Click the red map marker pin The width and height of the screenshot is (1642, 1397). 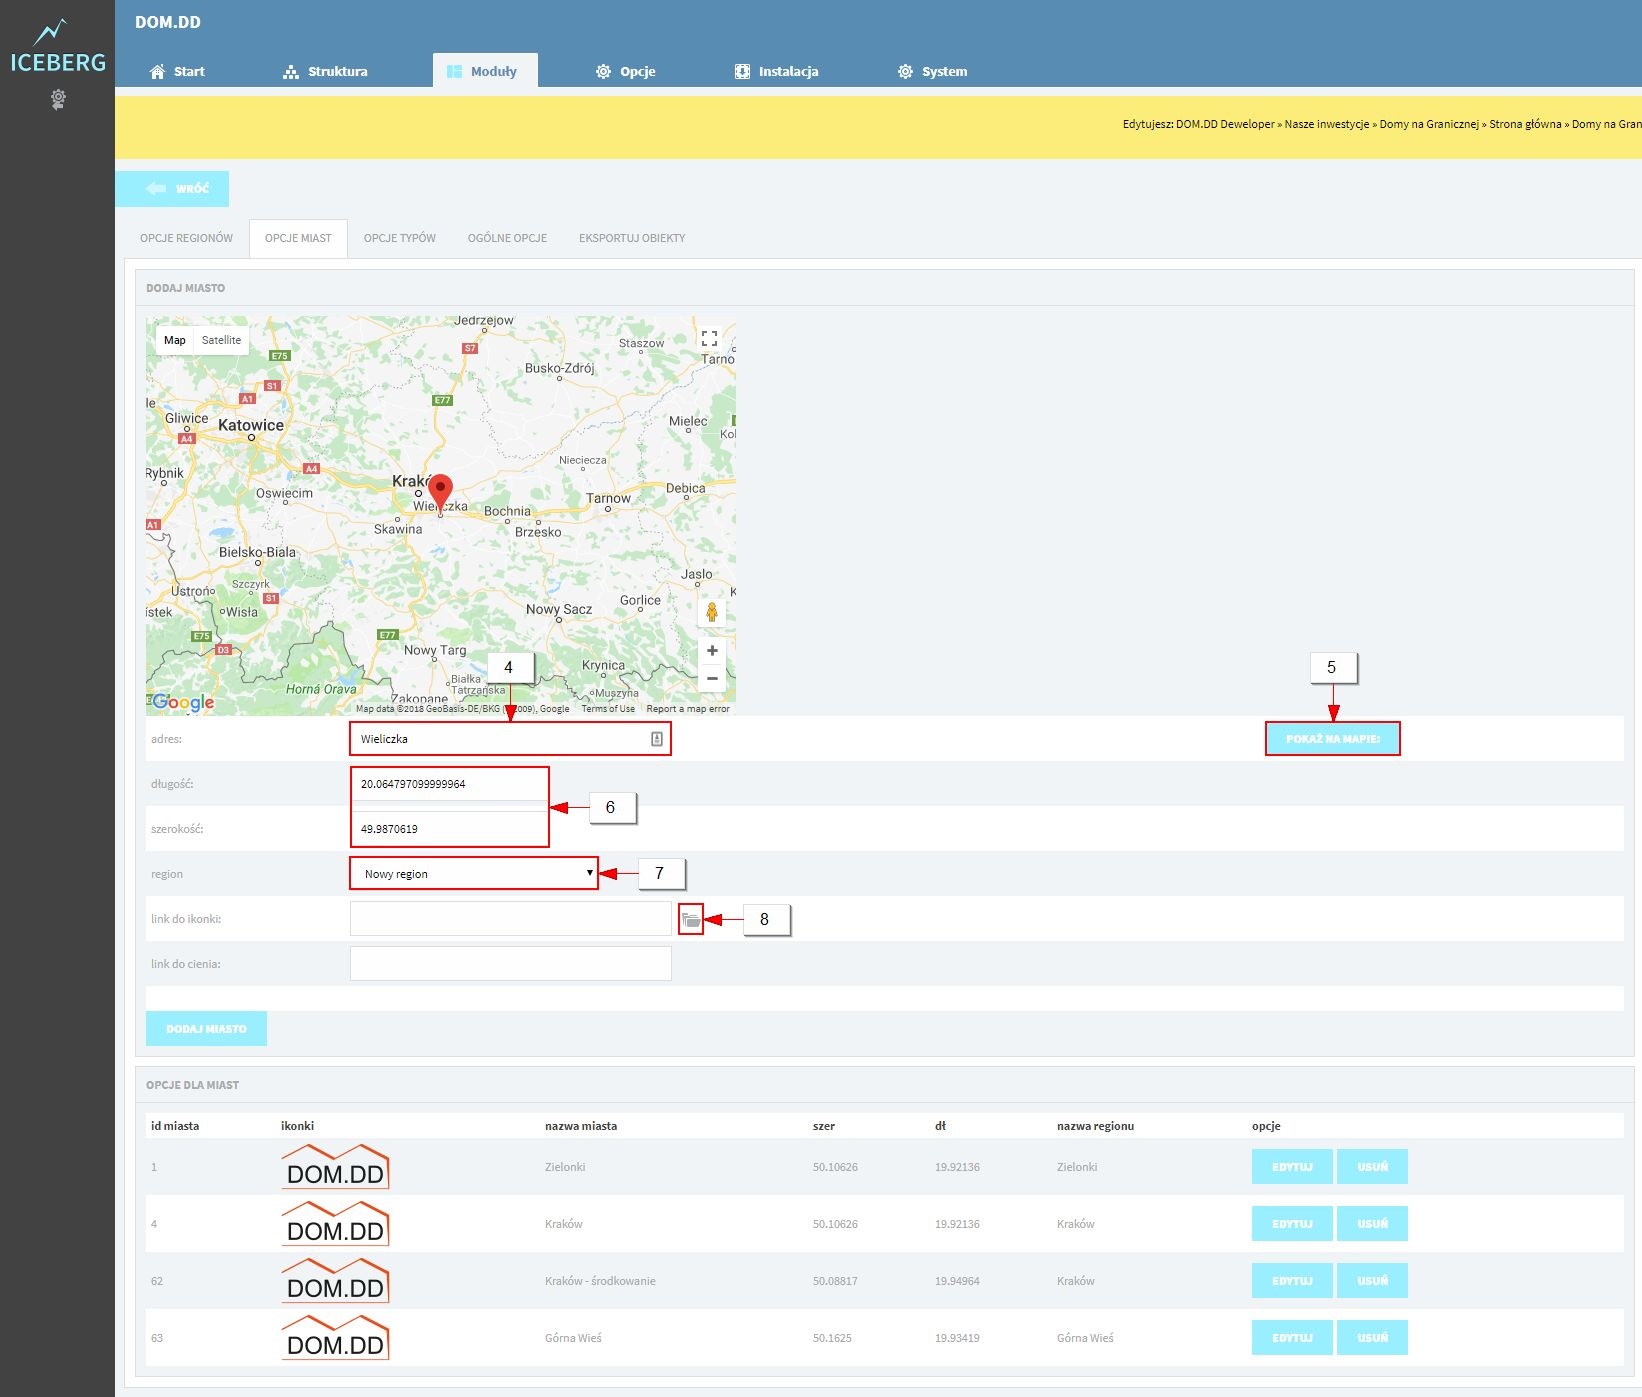[x=440, y=493]
